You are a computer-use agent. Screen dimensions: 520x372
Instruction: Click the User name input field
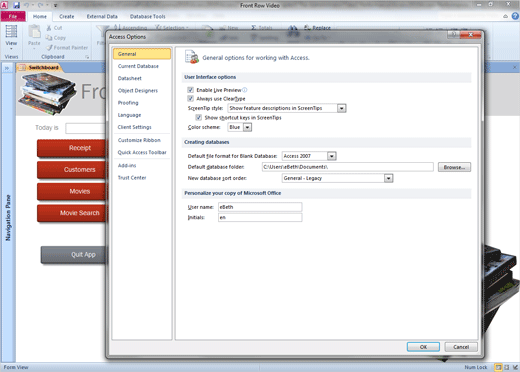(260, 207)
